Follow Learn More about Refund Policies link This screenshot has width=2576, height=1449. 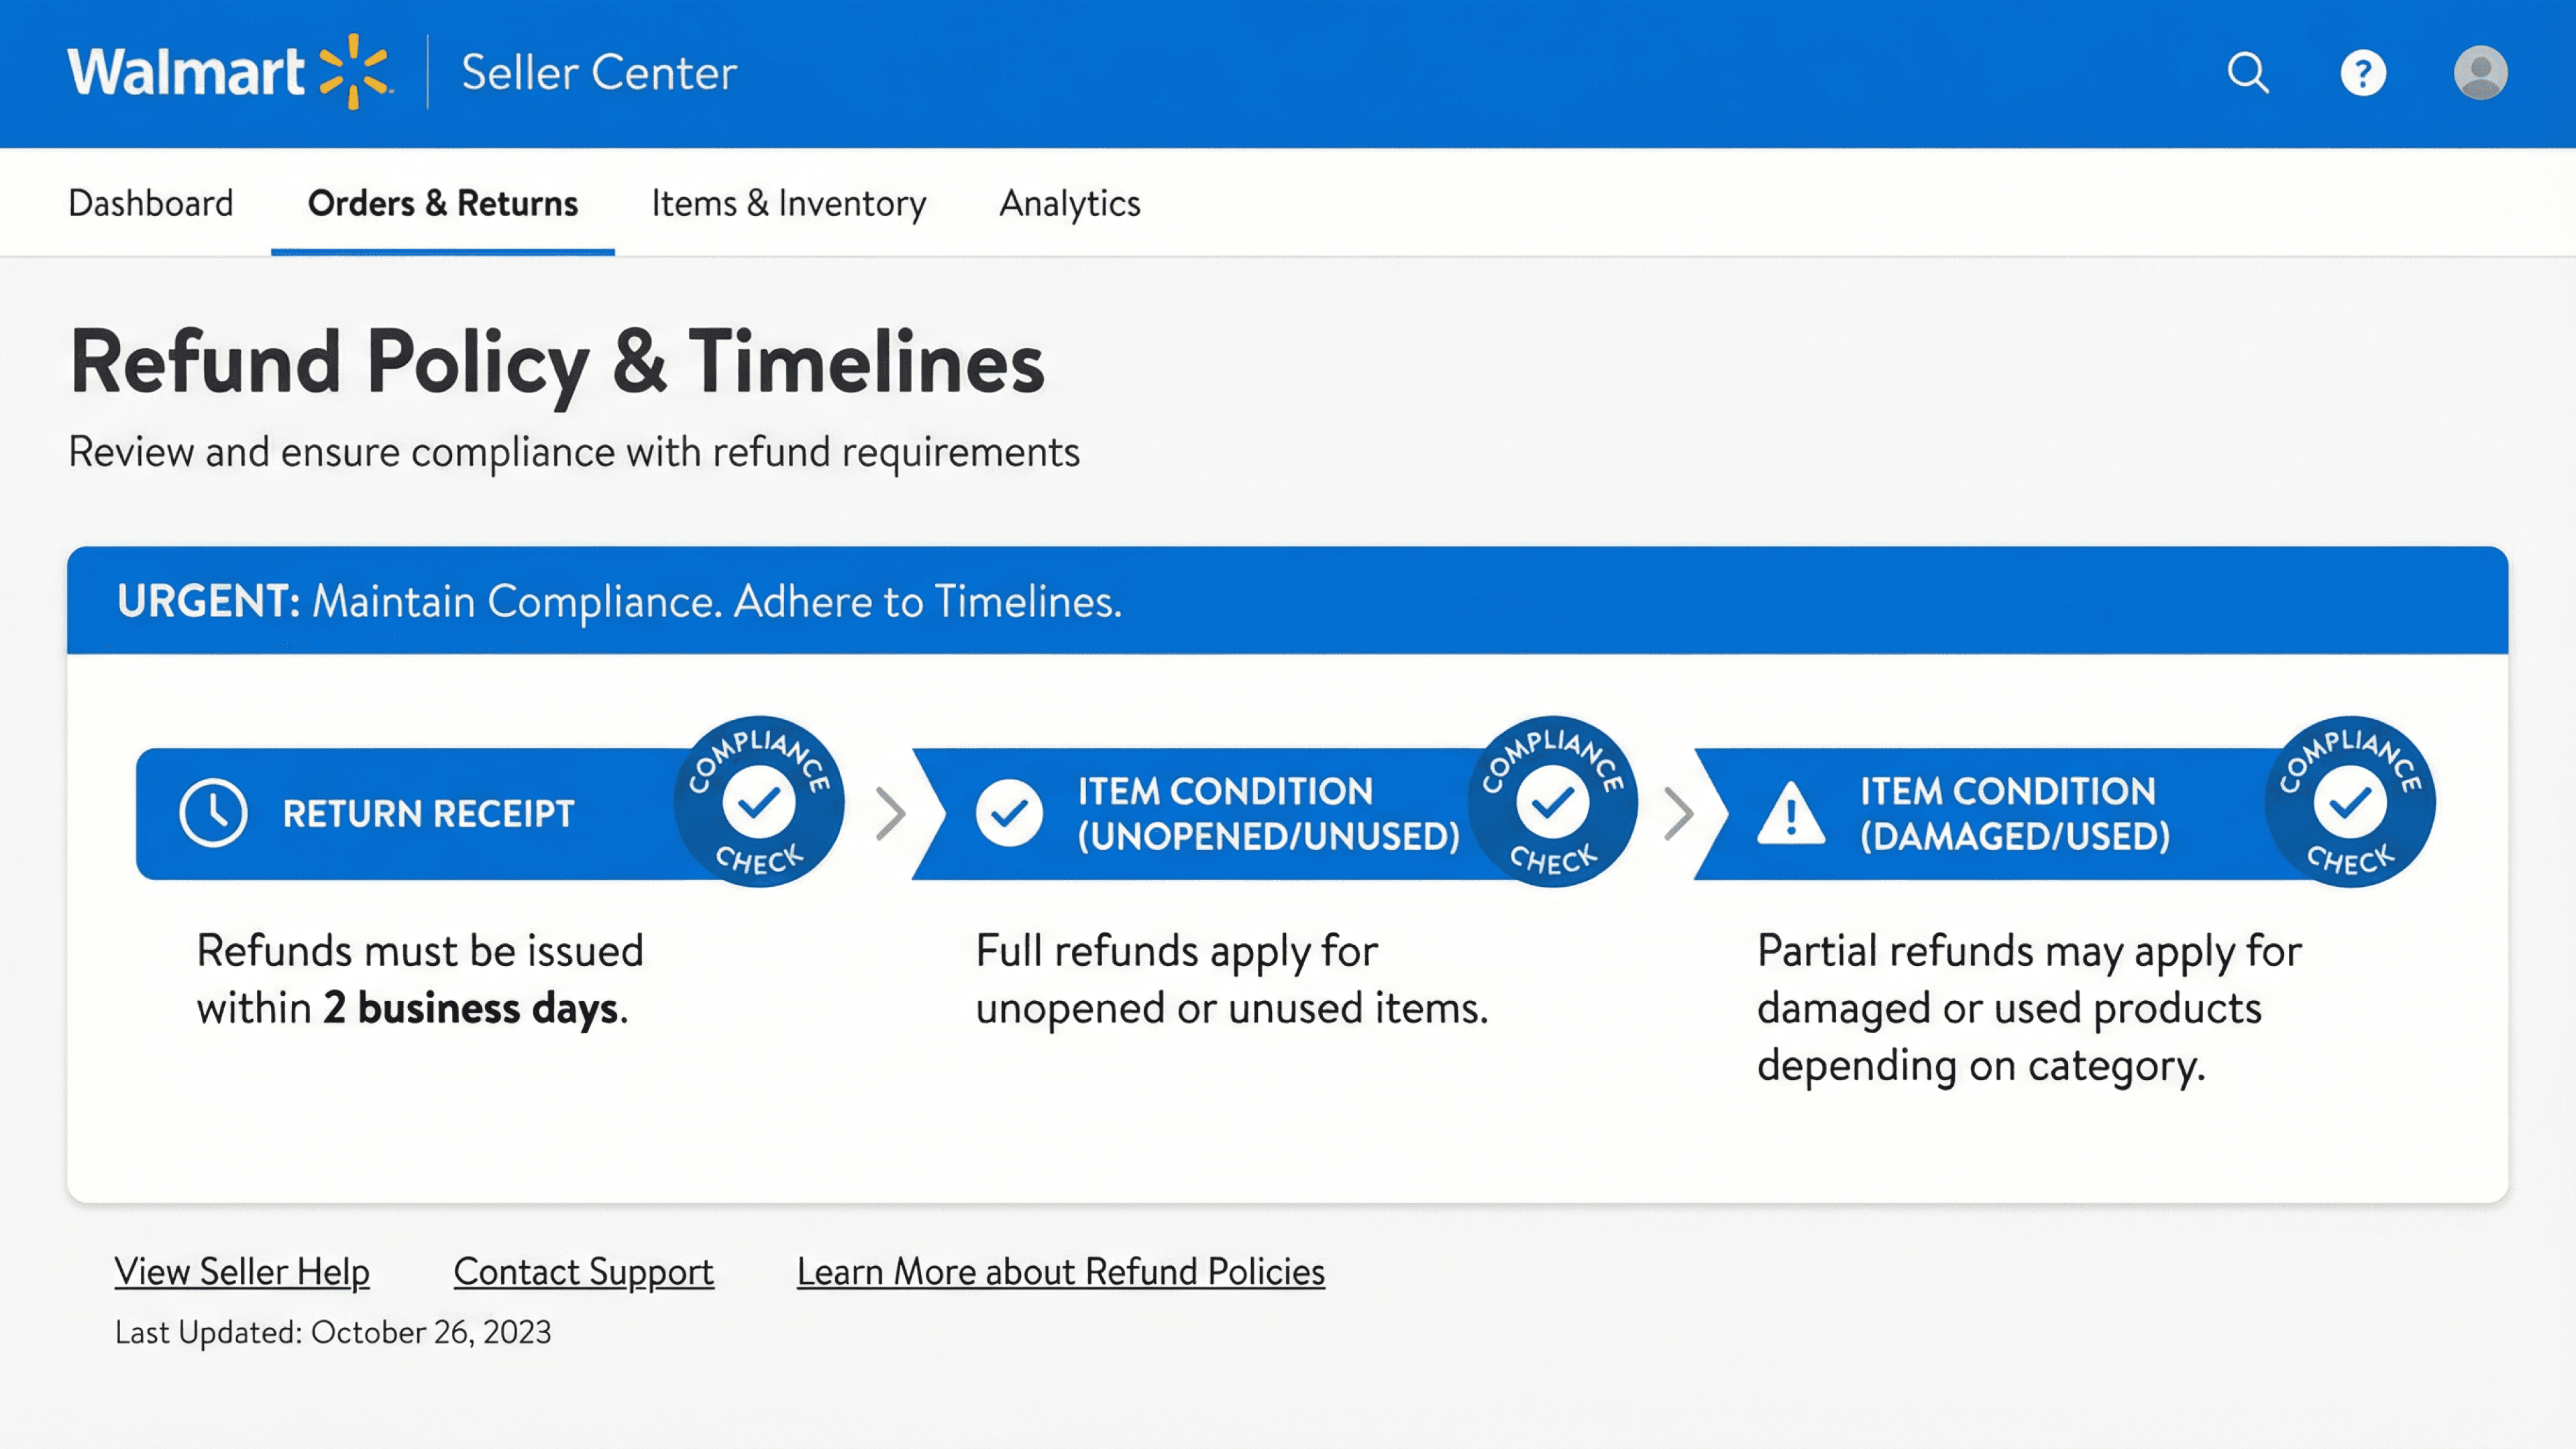pos(1060,1272)
